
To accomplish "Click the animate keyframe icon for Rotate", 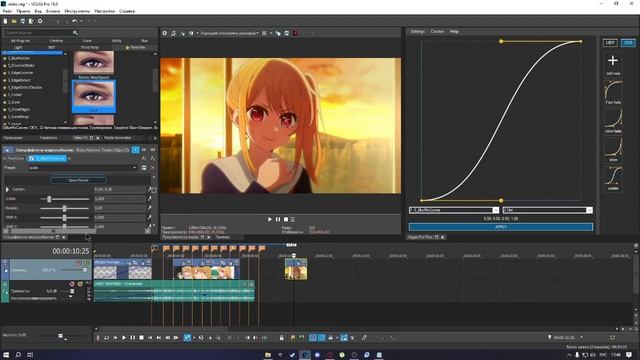I will click(149, 208).
